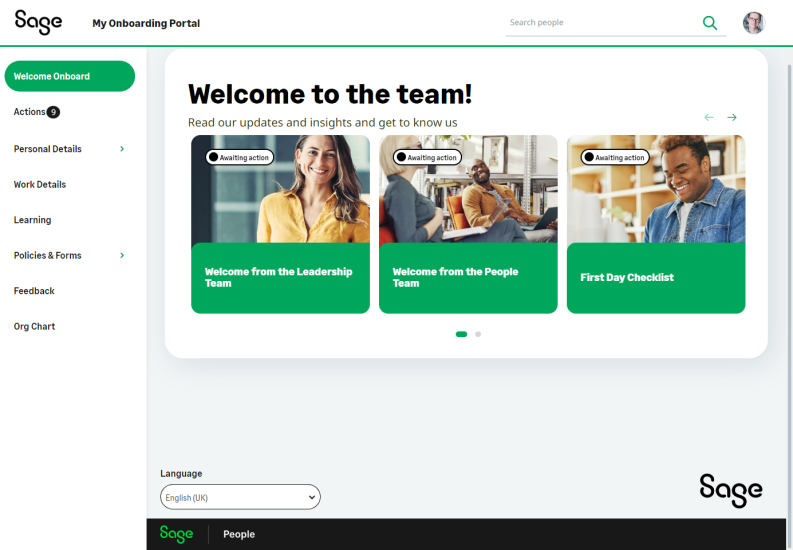Click the green Sage logo in footer
Viewport: 793px width, 550px height.
176,534
